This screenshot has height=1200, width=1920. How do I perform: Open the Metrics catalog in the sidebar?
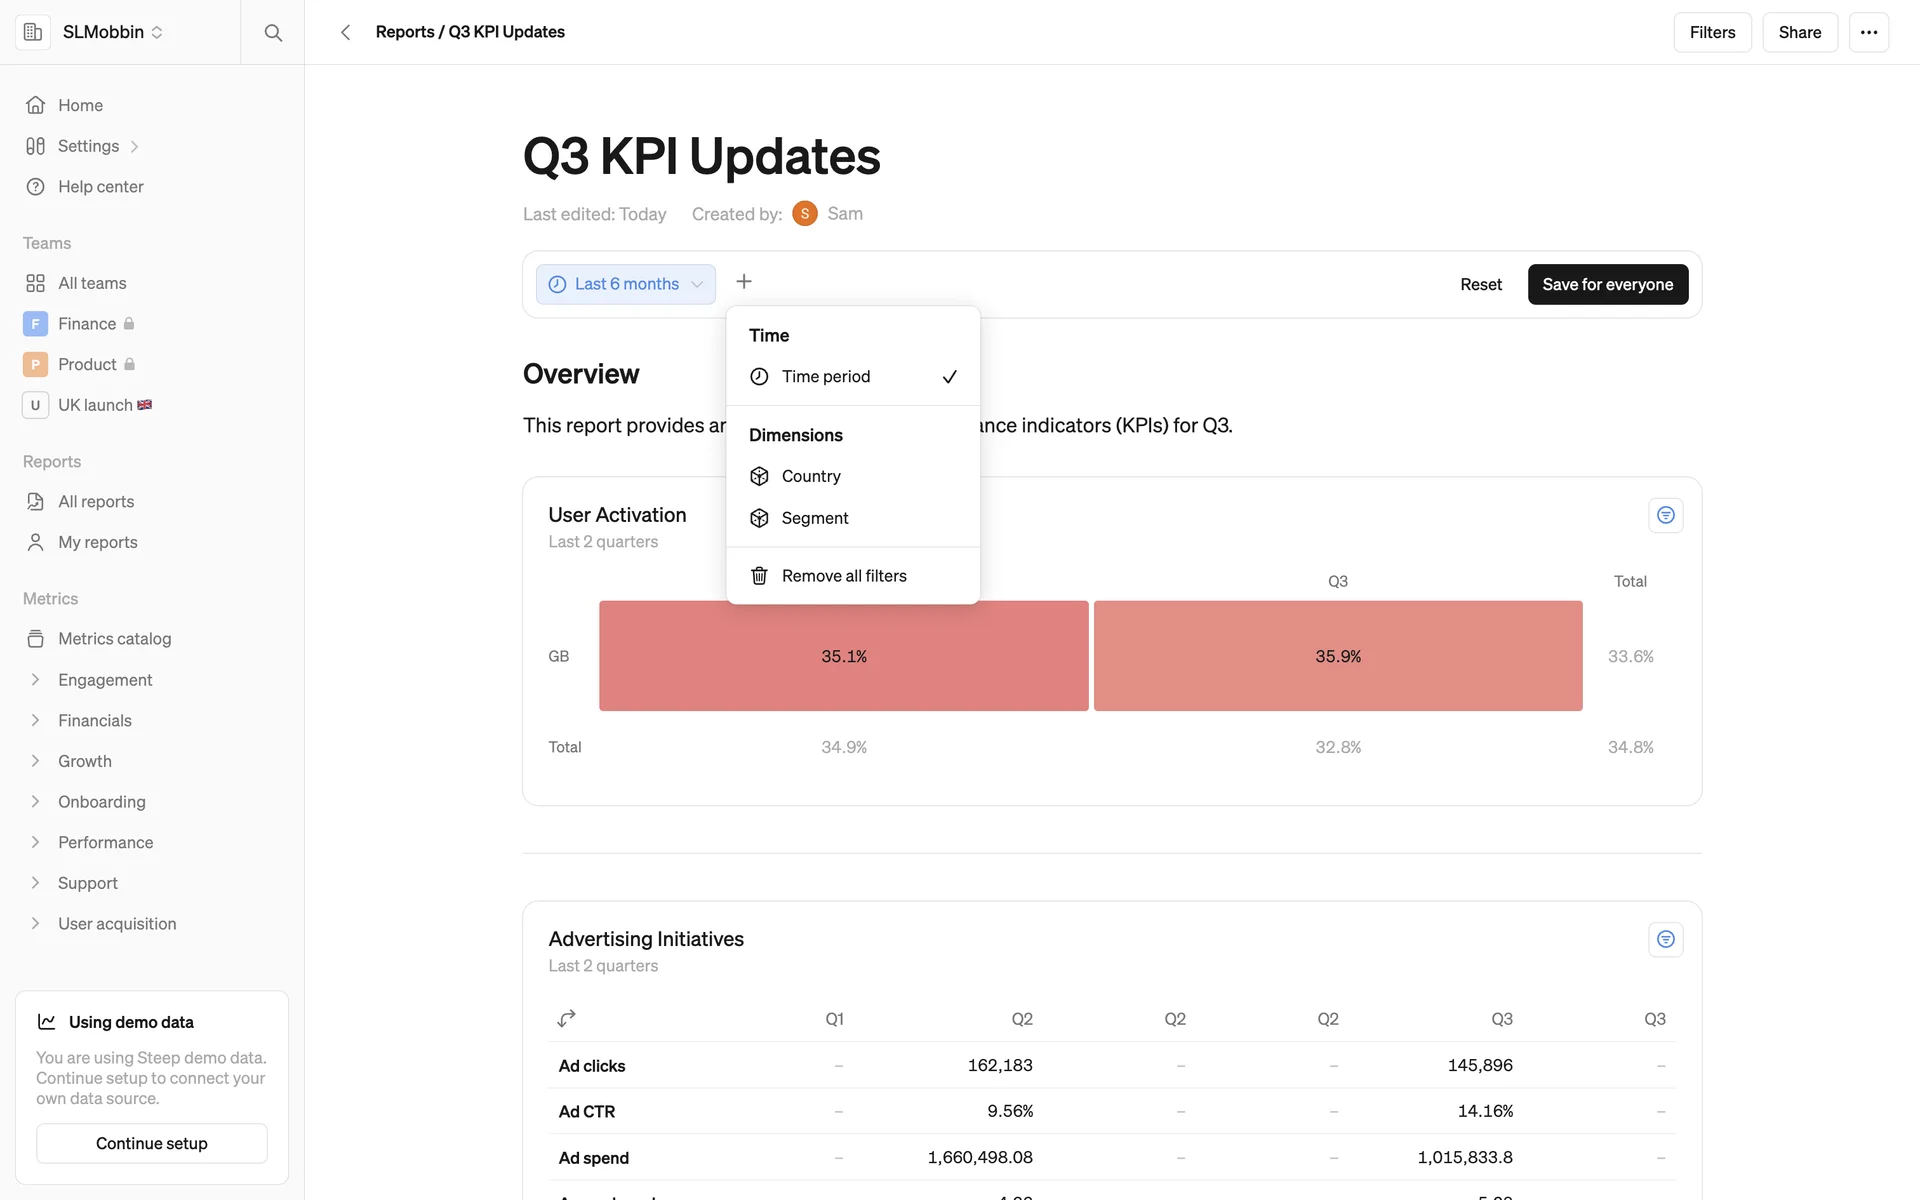coord(114,639)
